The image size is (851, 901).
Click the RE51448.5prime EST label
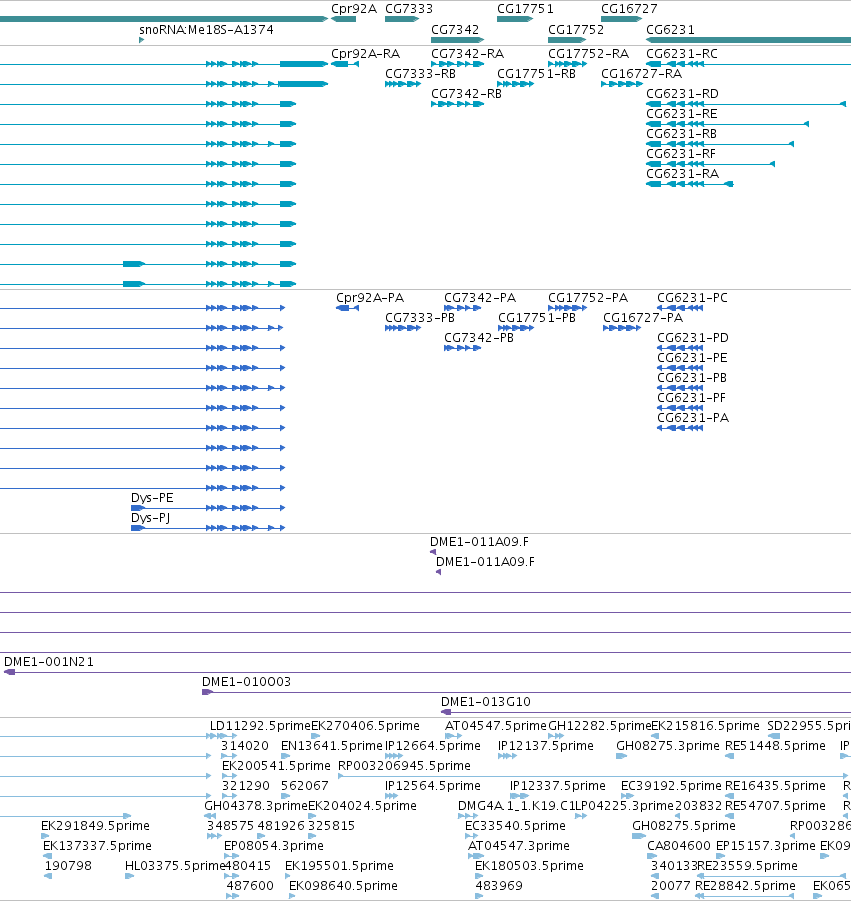click(775, 746)
